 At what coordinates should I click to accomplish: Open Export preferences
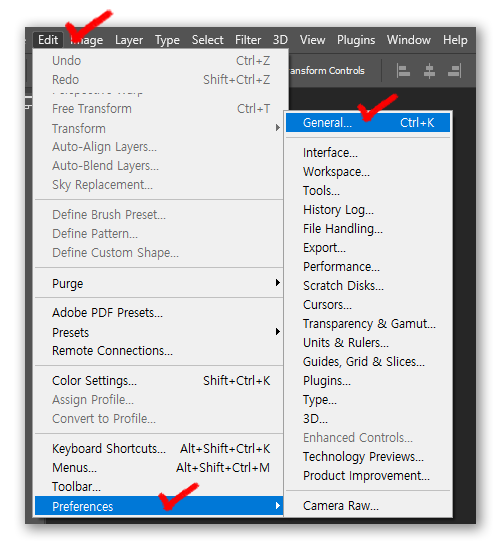coord(368,247)
